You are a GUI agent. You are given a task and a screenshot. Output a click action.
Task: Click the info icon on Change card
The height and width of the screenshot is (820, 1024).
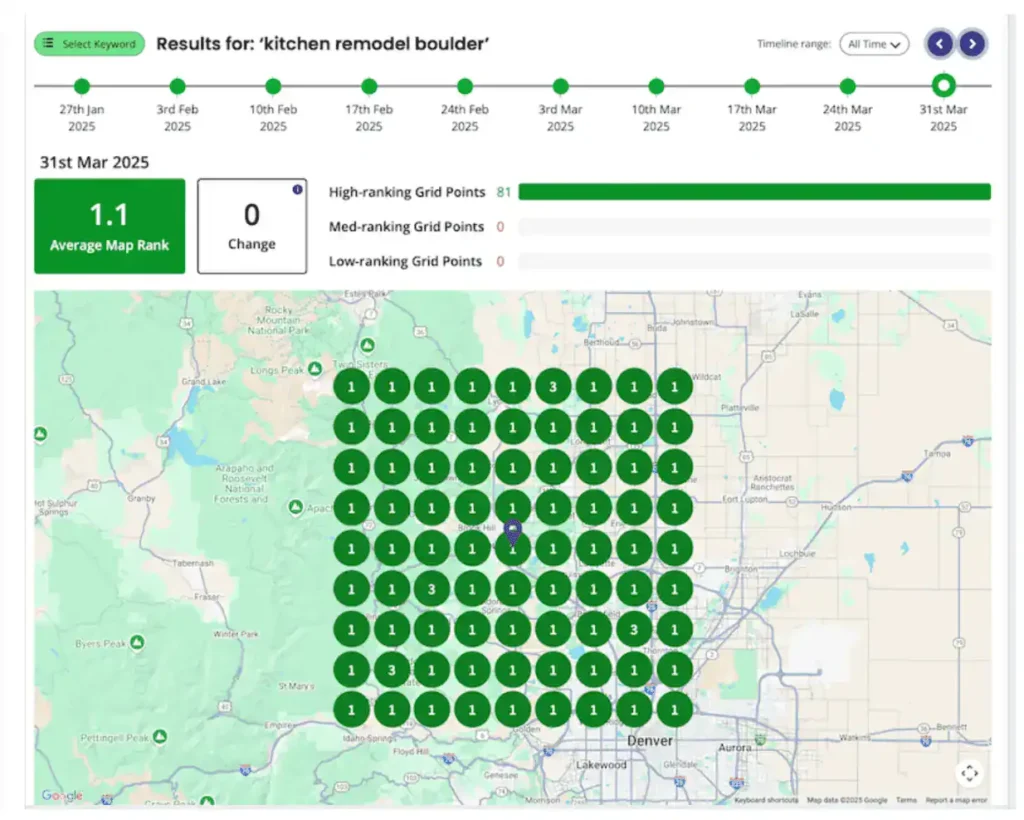pyautogui.click(x=297, y=189)
